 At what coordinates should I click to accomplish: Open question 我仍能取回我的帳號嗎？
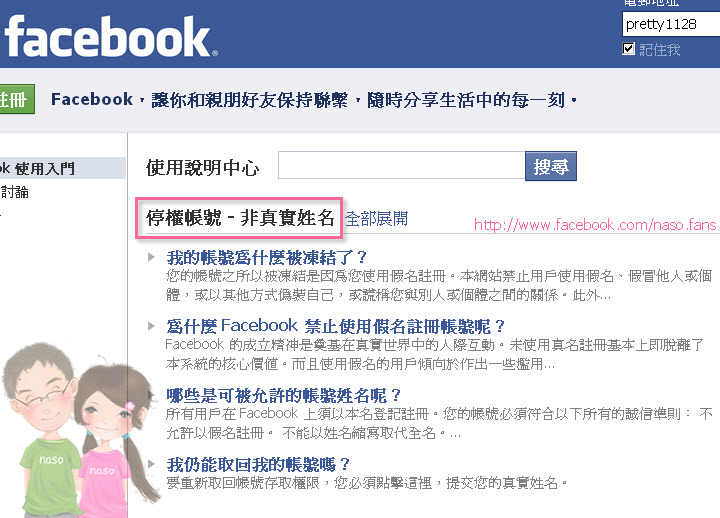pyautogui.click(x=258, y=464)
